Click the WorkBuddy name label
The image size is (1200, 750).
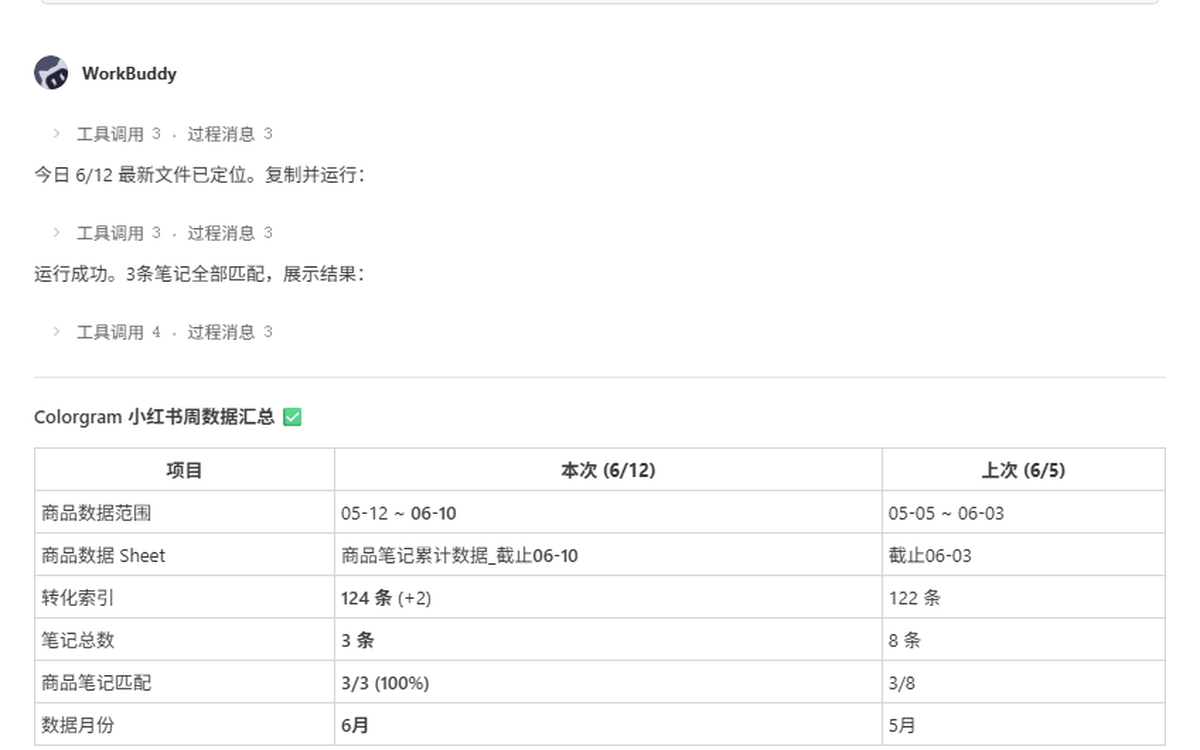pyautogui.click(x=129, y=74)
